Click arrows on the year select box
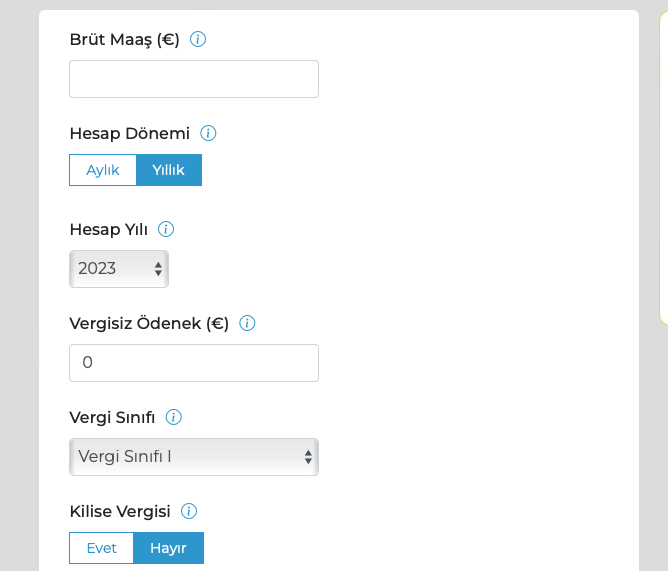 click(158, 269)
